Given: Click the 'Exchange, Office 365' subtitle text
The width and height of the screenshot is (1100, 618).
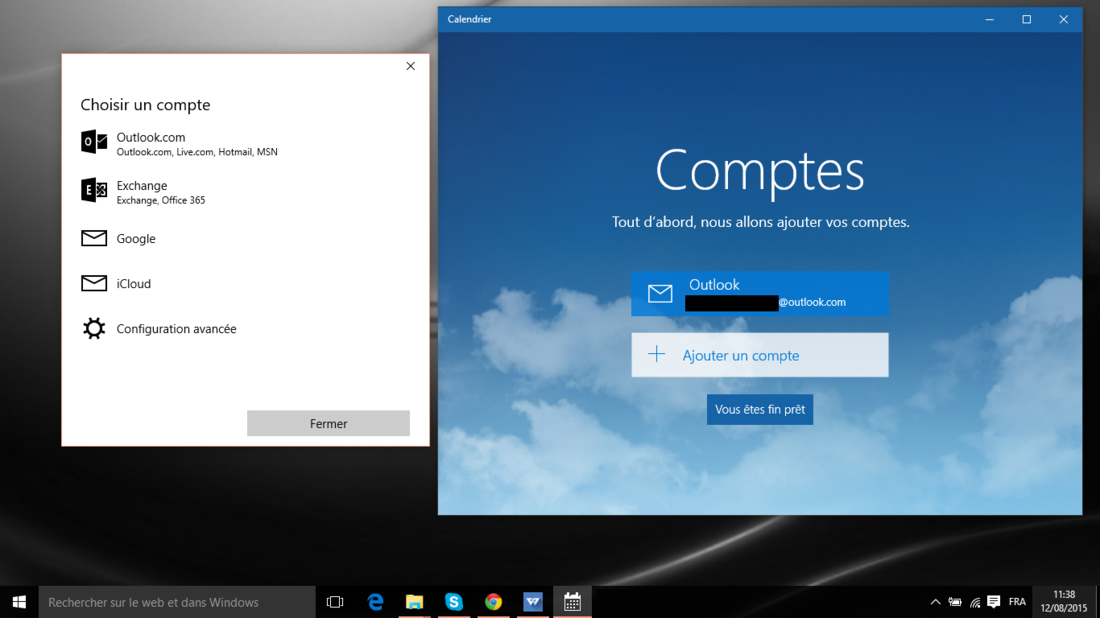Looking at the screenshot, I should pyautogui.click(x=161, y=200).
